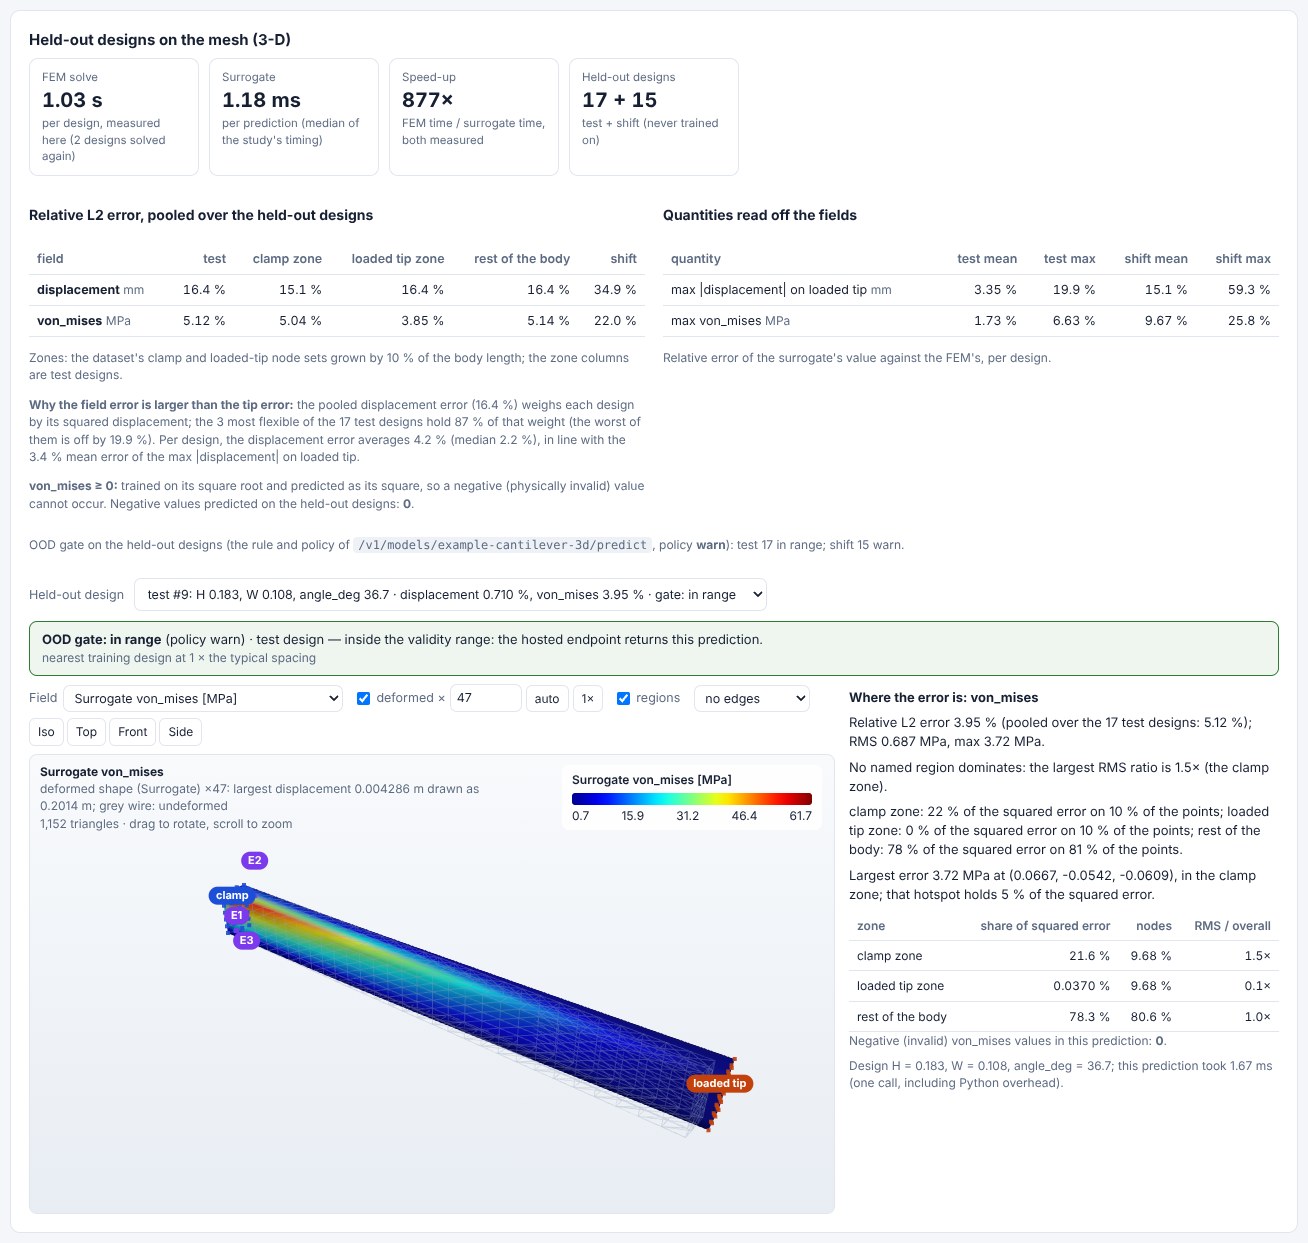Click the displacement row label
1308x1243 pixels.
point(90,290)
